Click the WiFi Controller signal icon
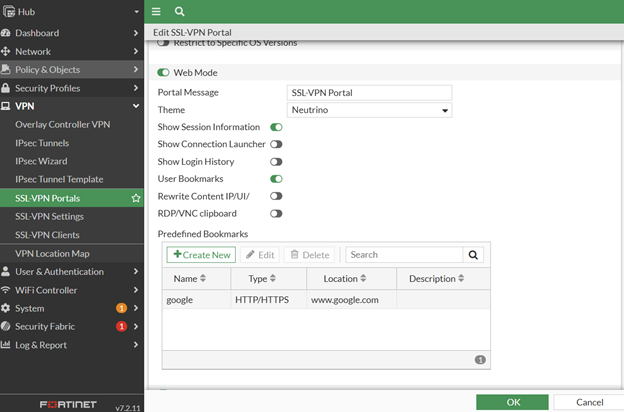Screen dimensions: 624x412 pos(6,290)
